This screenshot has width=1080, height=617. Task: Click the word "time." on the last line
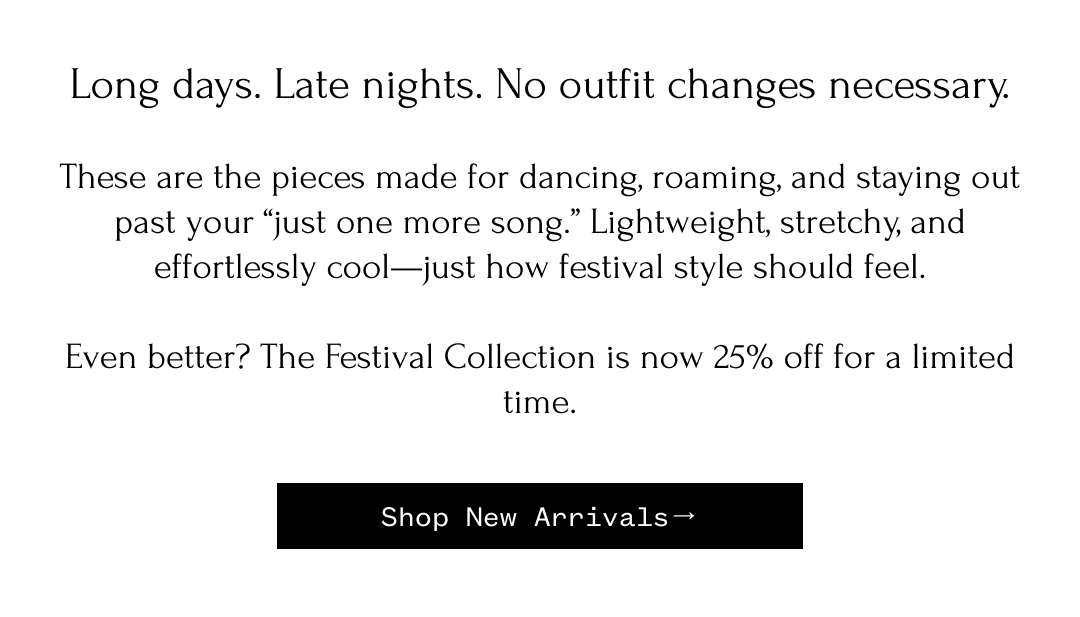pyautogui.click(x=539, y=402)
